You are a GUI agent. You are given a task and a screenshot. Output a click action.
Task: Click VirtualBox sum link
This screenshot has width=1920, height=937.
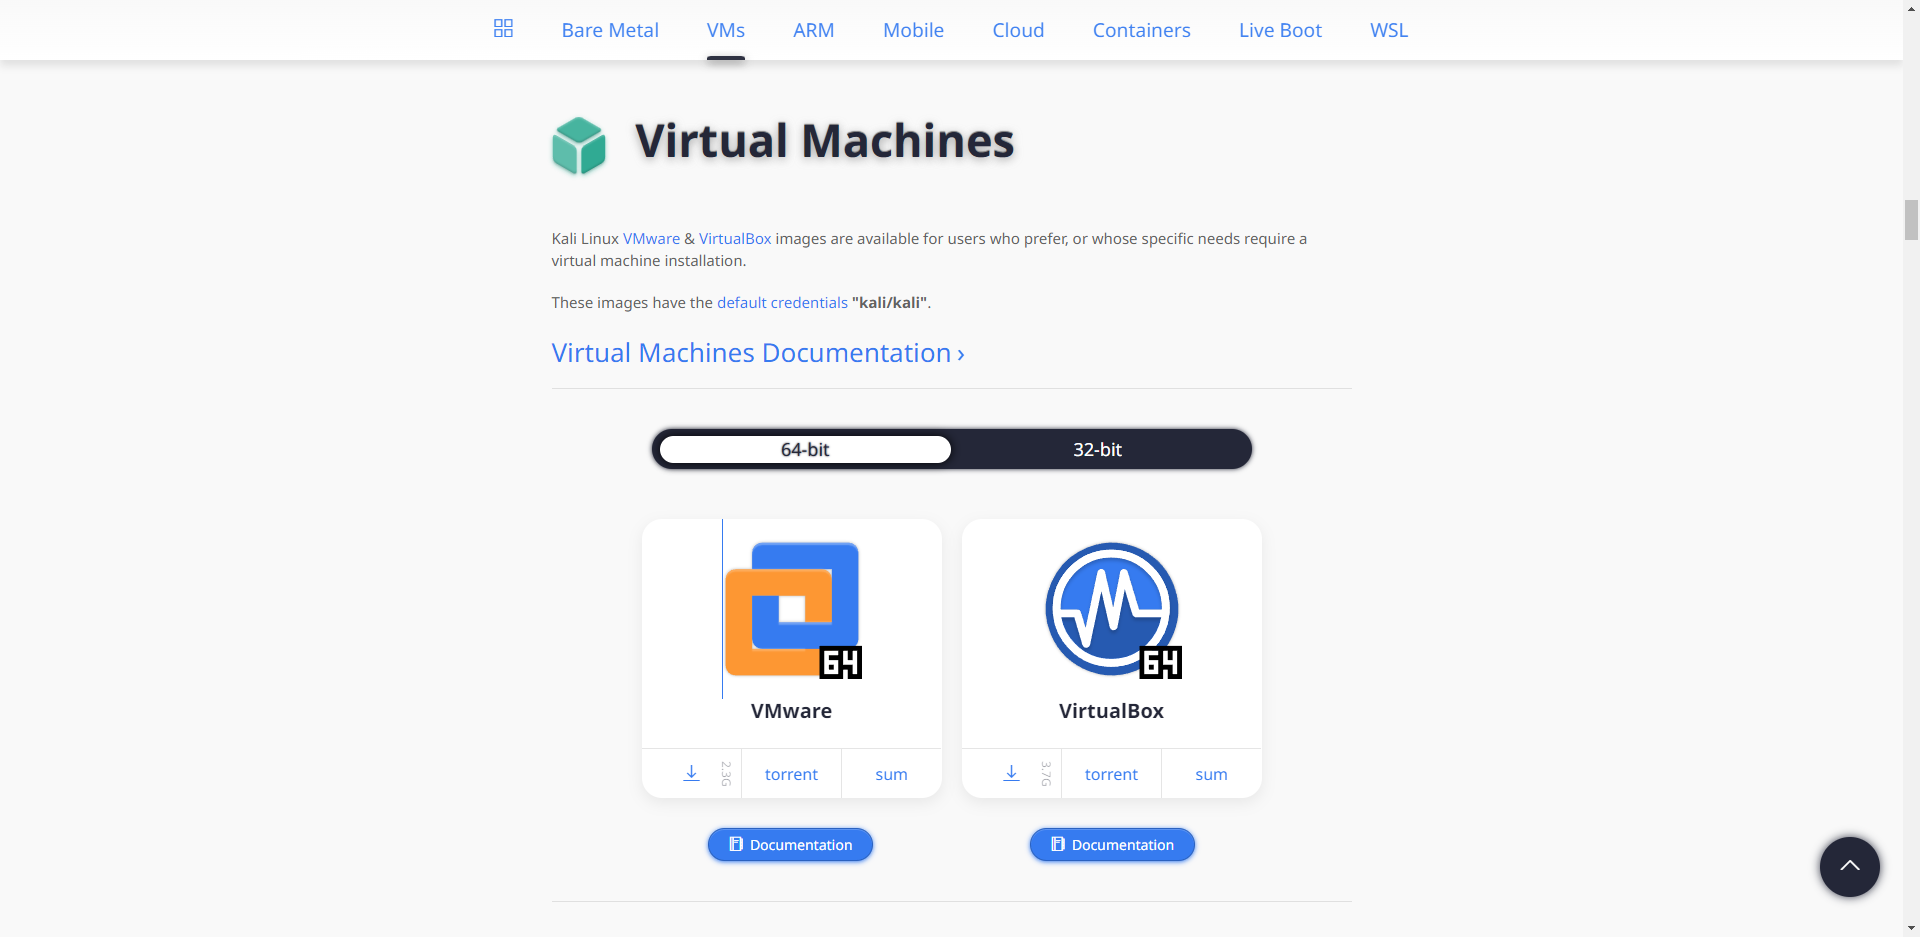1211,774
